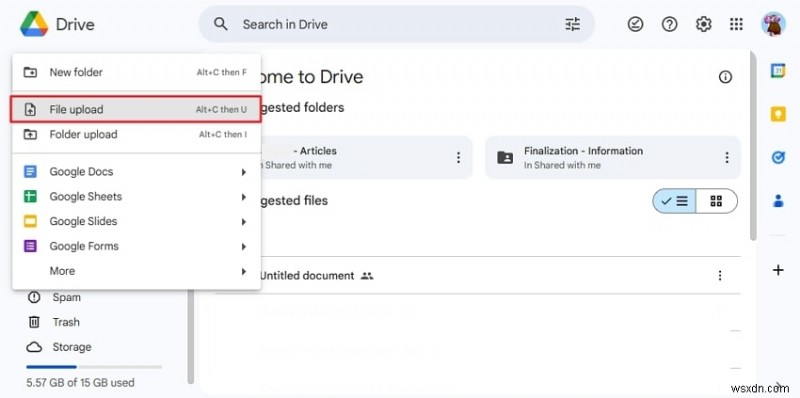
Task: Expand the More submenu arrow
Action: pos(244,271)
